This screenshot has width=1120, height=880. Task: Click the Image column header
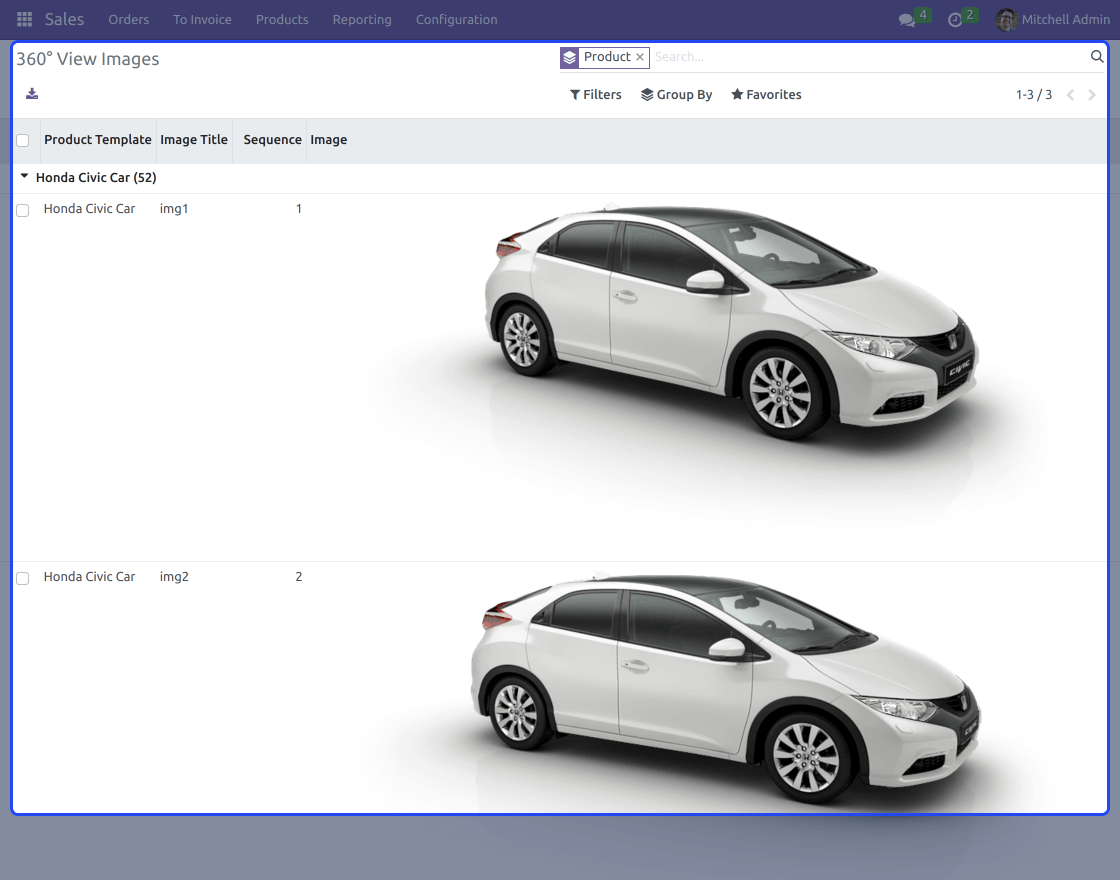(329, 140)
